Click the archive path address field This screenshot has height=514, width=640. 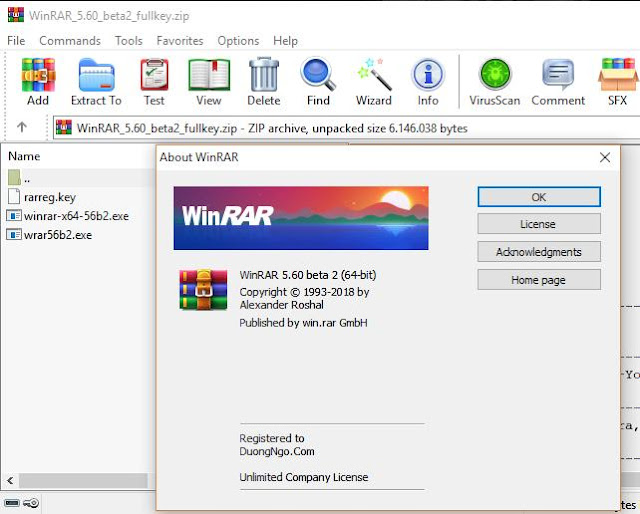pyautogui.click(x=346, y=128)
